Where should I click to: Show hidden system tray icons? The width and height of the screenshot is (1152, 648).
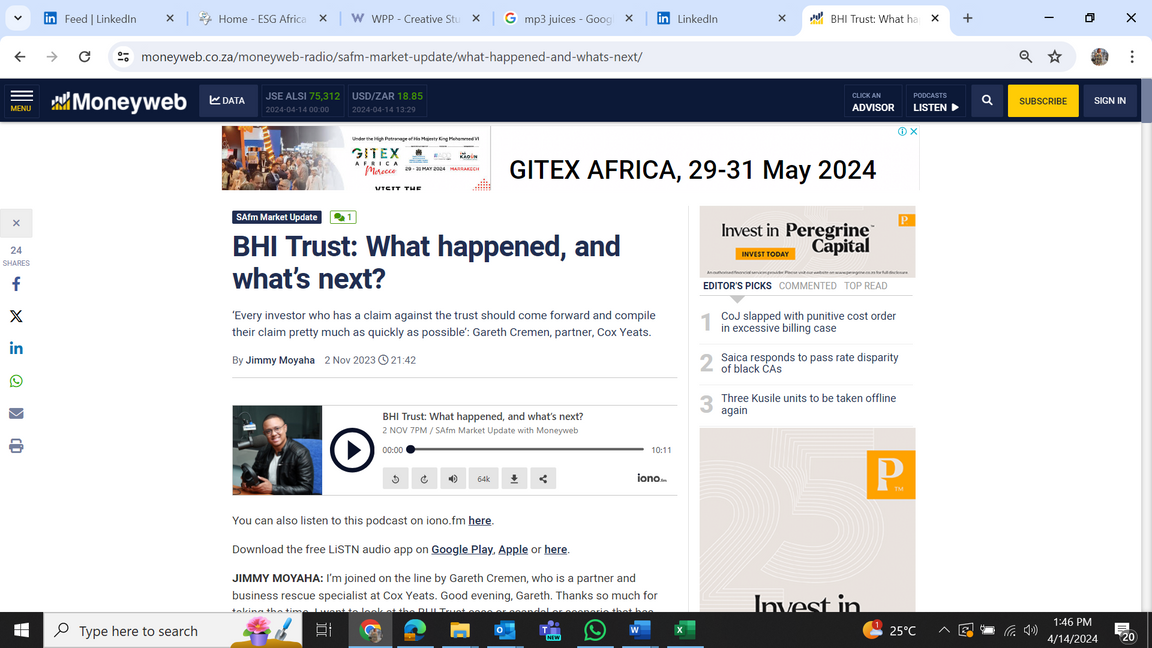pyautogui.click(x=944, y=630)
